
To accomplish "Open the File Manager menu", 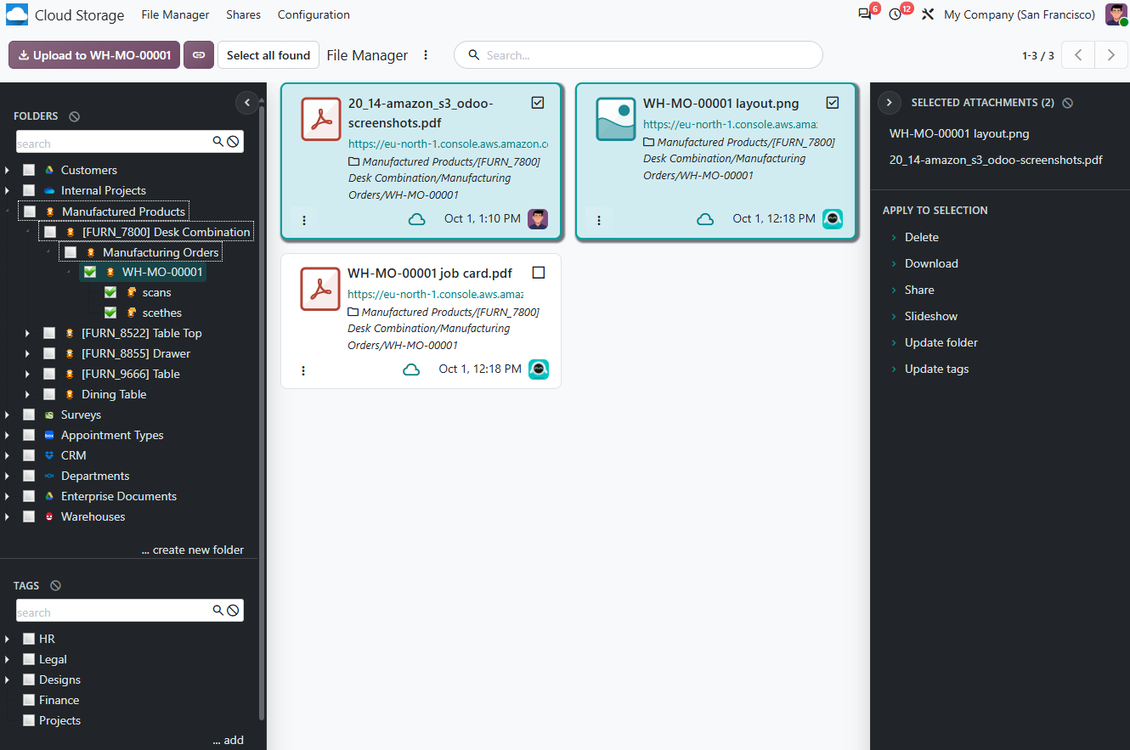I will pos(175,14).
